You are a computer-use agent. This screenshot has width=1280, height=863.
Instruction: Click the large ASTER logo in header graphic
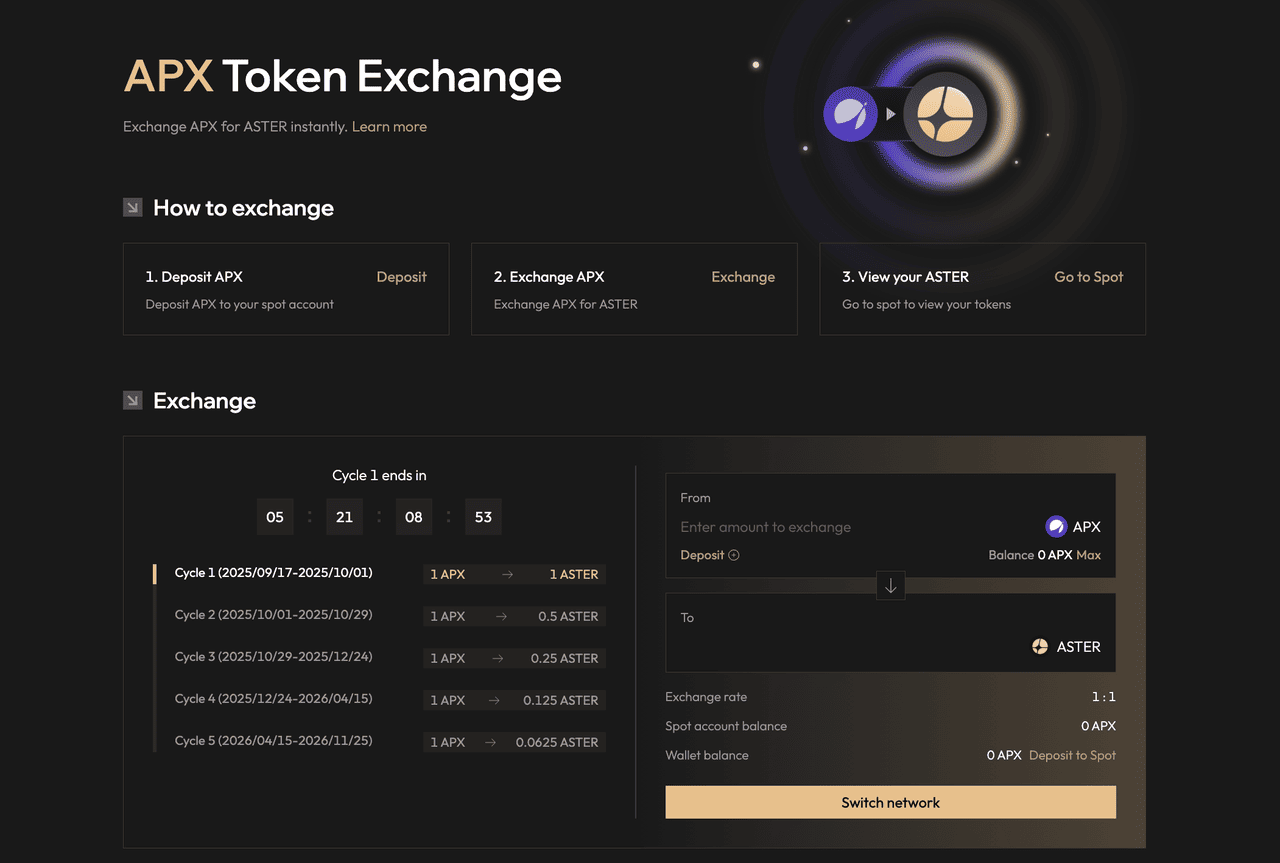944,114
